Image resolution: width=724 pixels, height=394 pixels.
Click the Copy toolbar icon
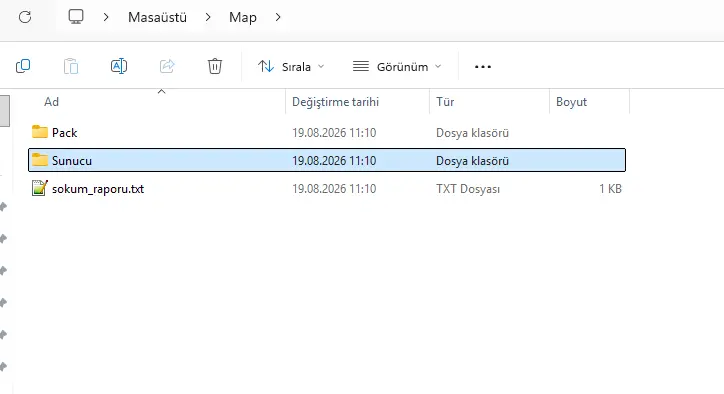[23, 66]
